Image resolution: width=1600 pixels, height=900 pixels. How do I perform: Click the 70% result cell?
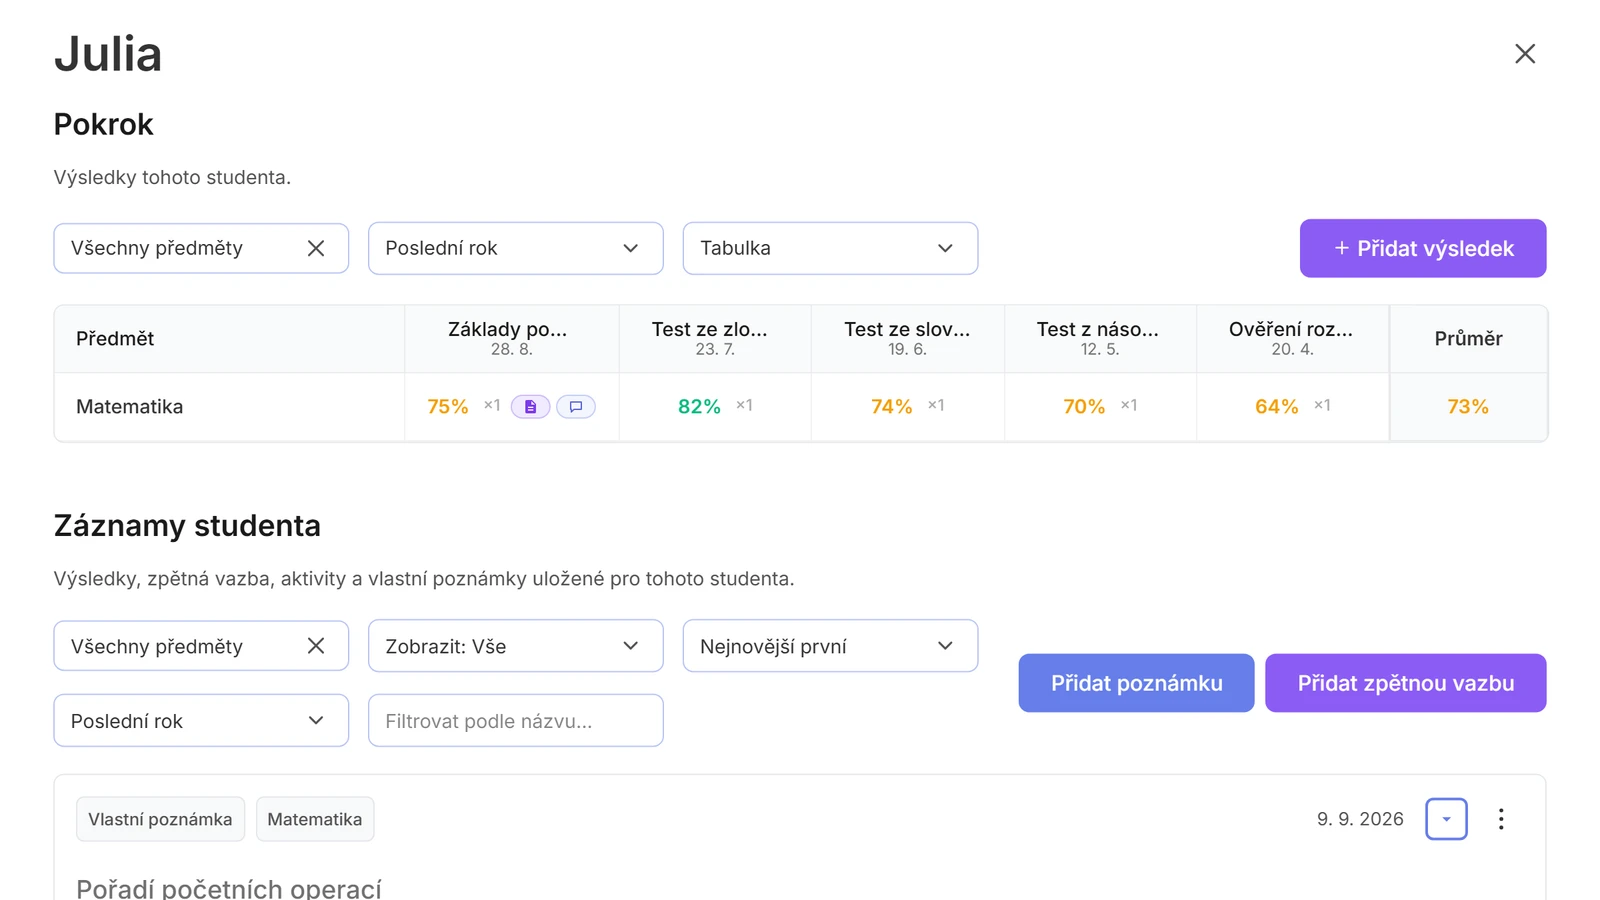[x=1100, y=406]
